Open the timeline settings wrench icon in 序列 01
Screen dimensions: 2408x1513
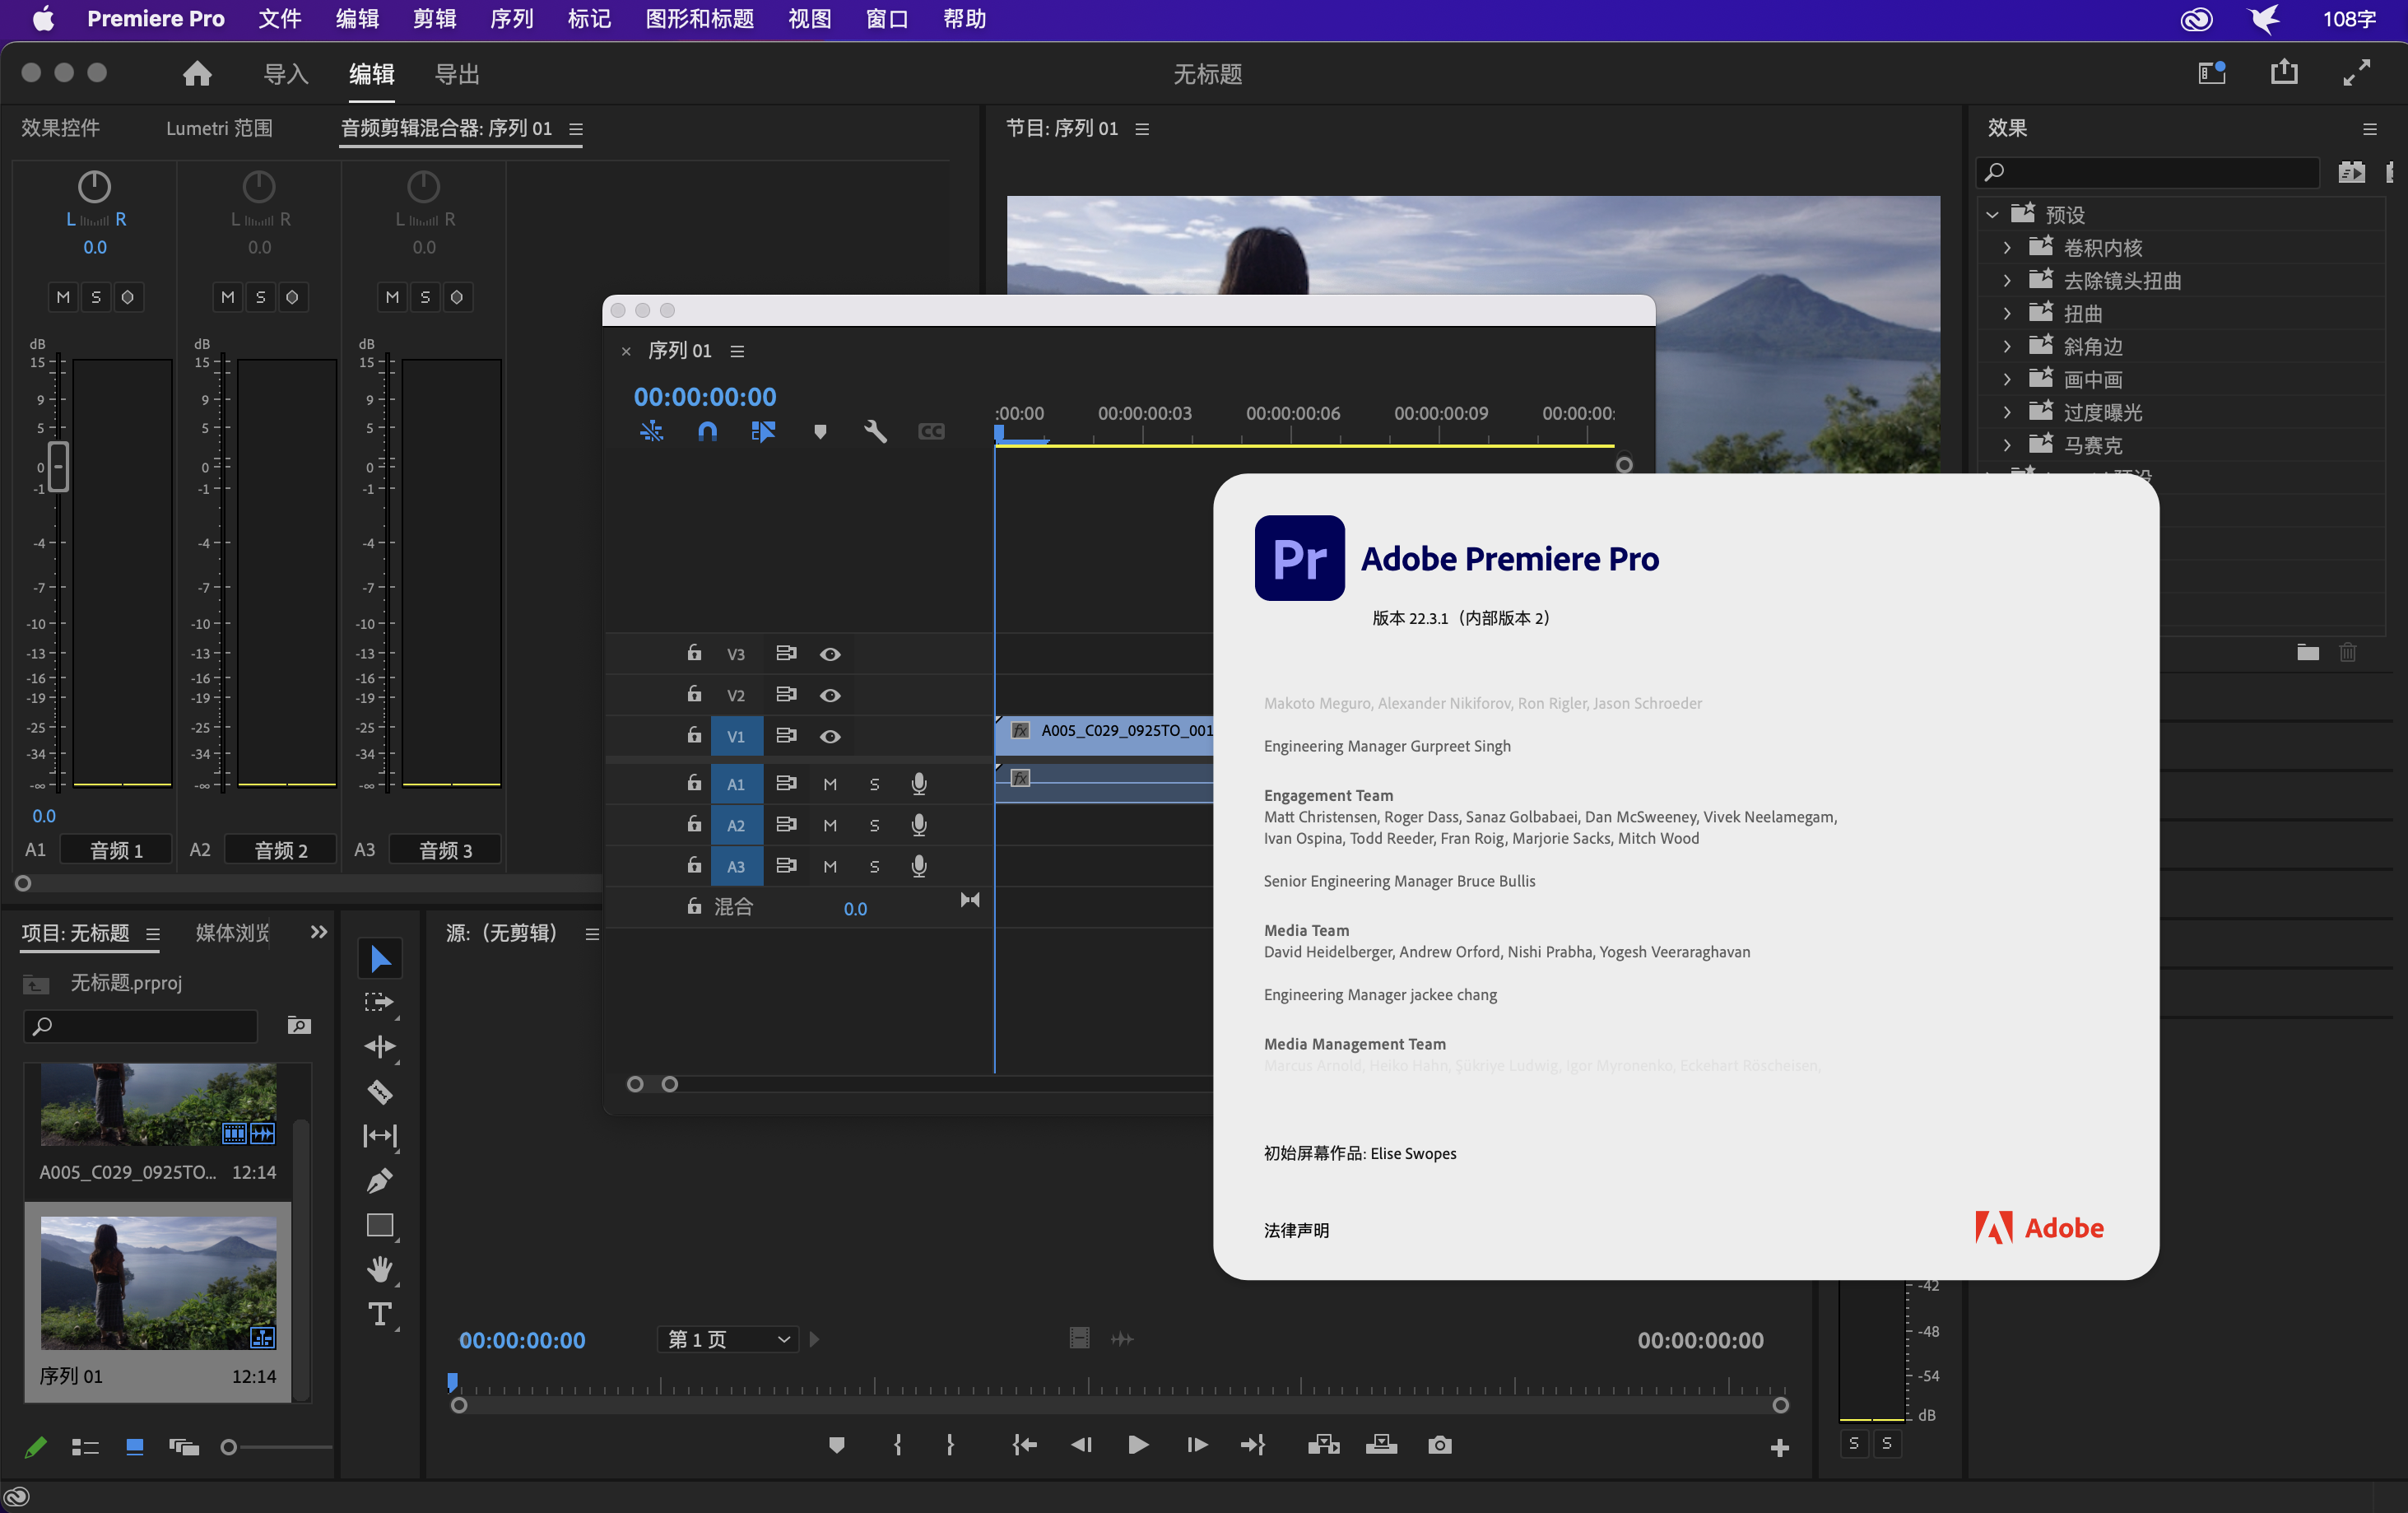(x=876, y=431)
